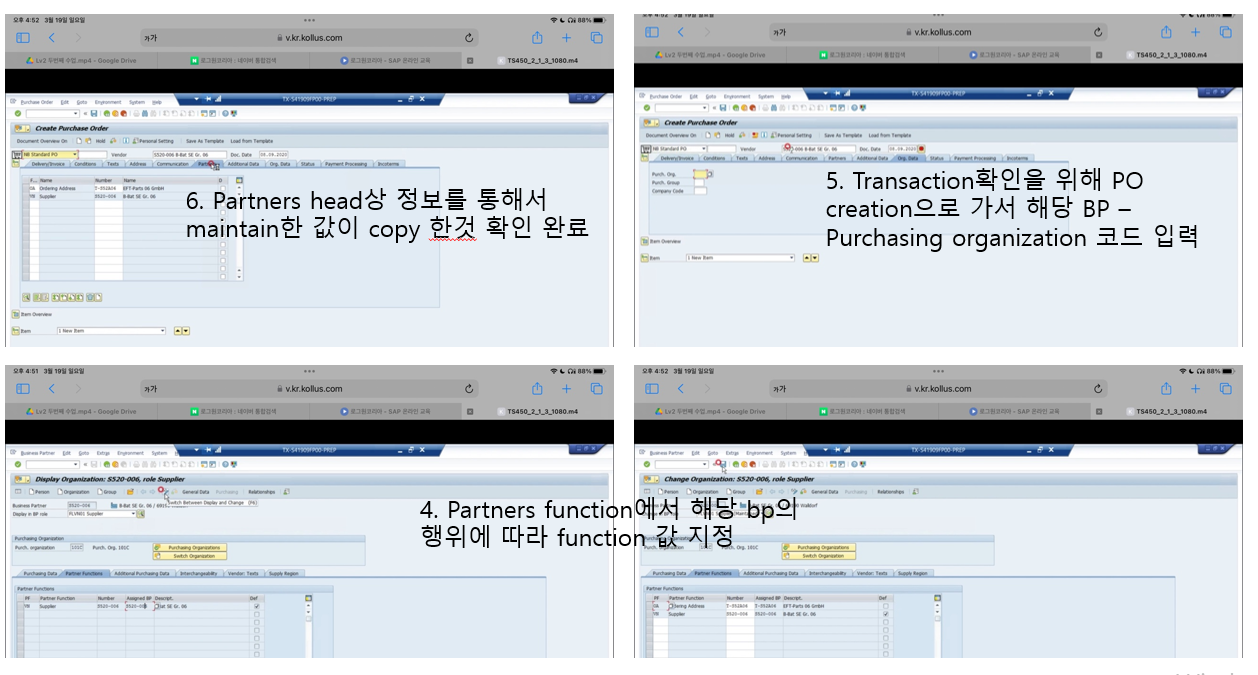Open 1 New Item dropdown in step 6 window

[164, 330]
